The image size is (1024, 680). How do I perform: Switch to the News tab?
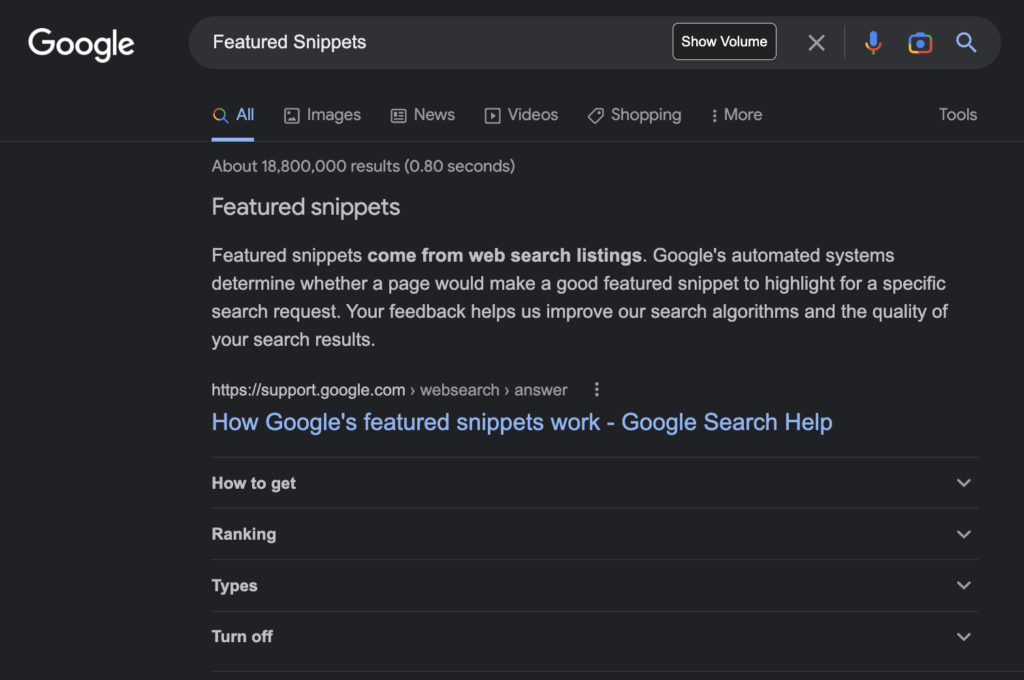[422, 115]
